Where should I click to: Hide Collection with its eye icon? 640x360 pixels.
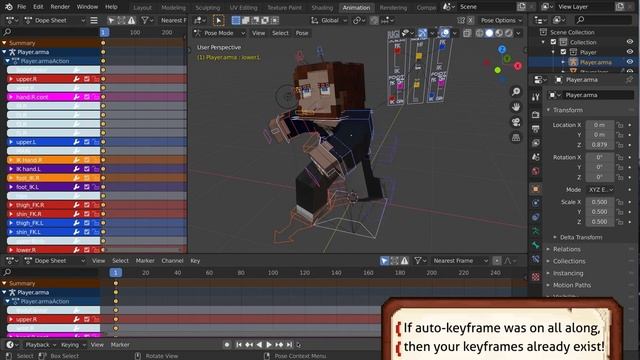click(x=630, y=42)
